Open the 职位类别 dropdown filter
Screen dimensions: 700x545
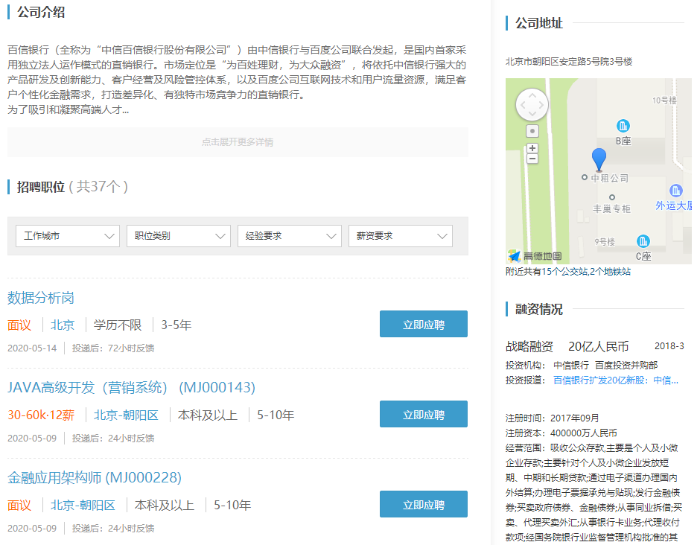179,236
